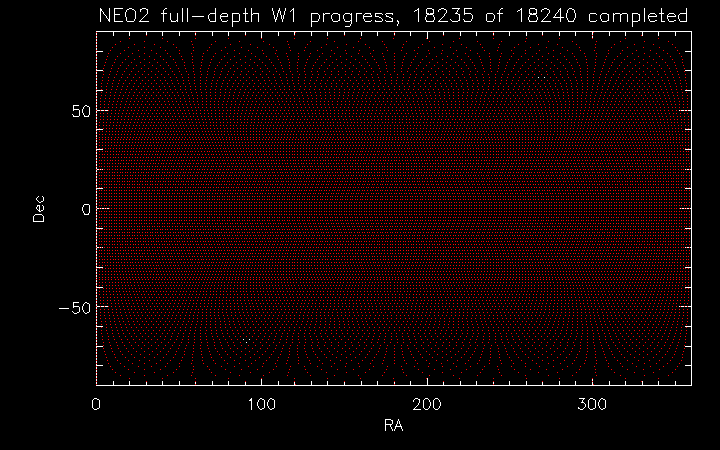Click the y-axis tick label '0' beside Dec

click(x=86, y=209)
